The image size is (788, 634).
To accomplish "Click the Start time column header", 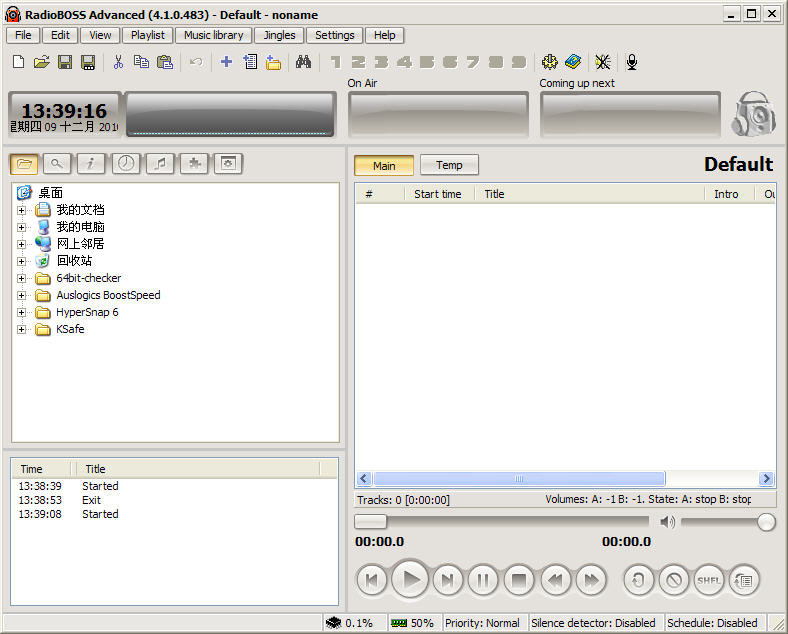I will tap(438, 194).
